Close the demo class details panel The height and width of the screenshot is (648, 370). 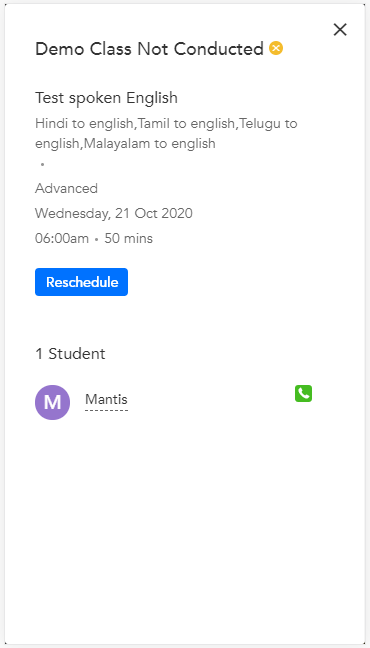pyautogui.click(x=340, y=30)
